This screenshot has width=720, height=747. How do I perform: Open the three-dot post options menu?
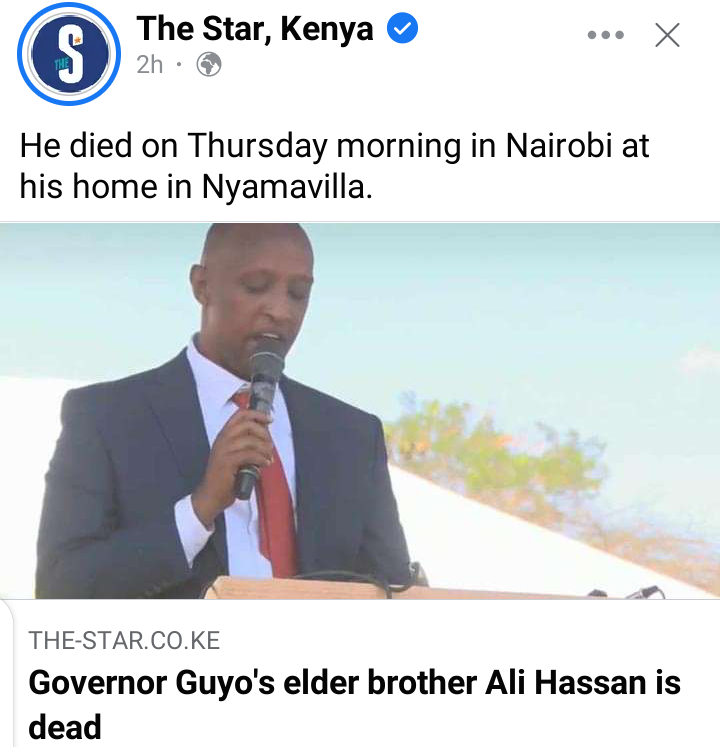[x=606, y=35]
